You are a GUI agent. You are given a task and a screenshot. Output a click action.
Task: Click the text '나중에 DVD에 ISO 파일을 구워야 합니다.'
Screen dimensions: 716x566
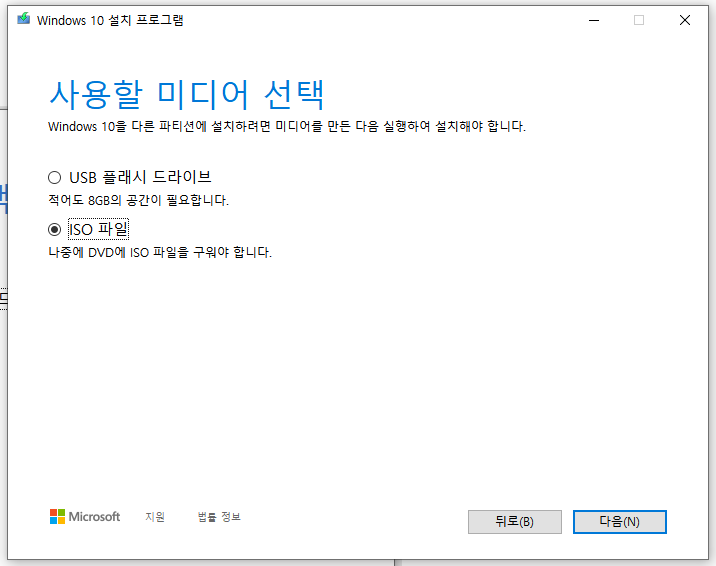point(160,252)
